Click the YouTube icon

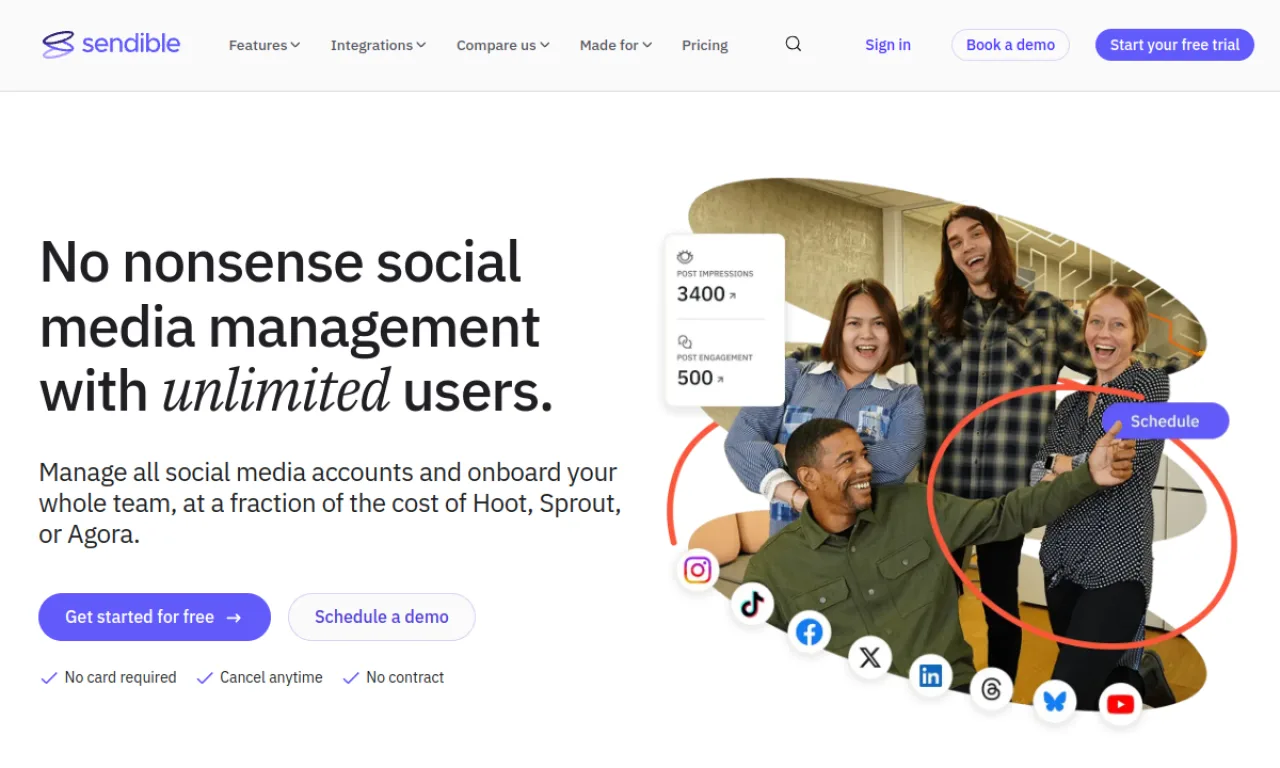tap(1120, 705)
